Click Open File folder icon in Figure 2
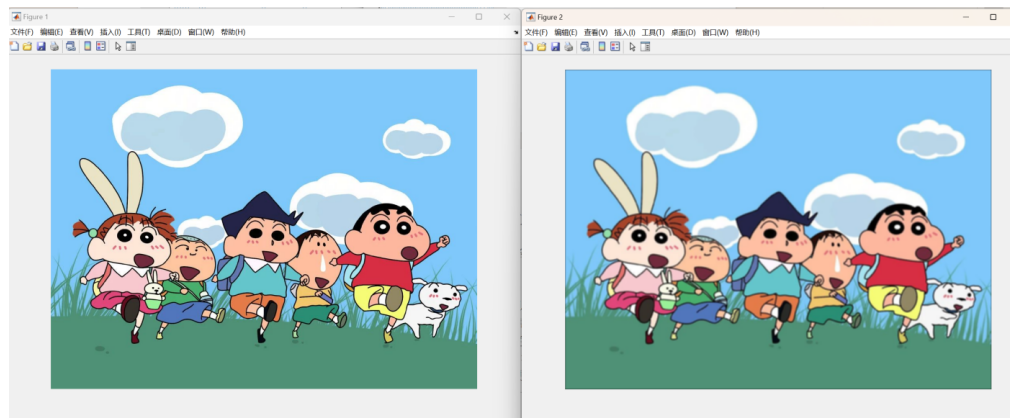This screenshot has width=1013, height=418. click(x=541, y=47)
